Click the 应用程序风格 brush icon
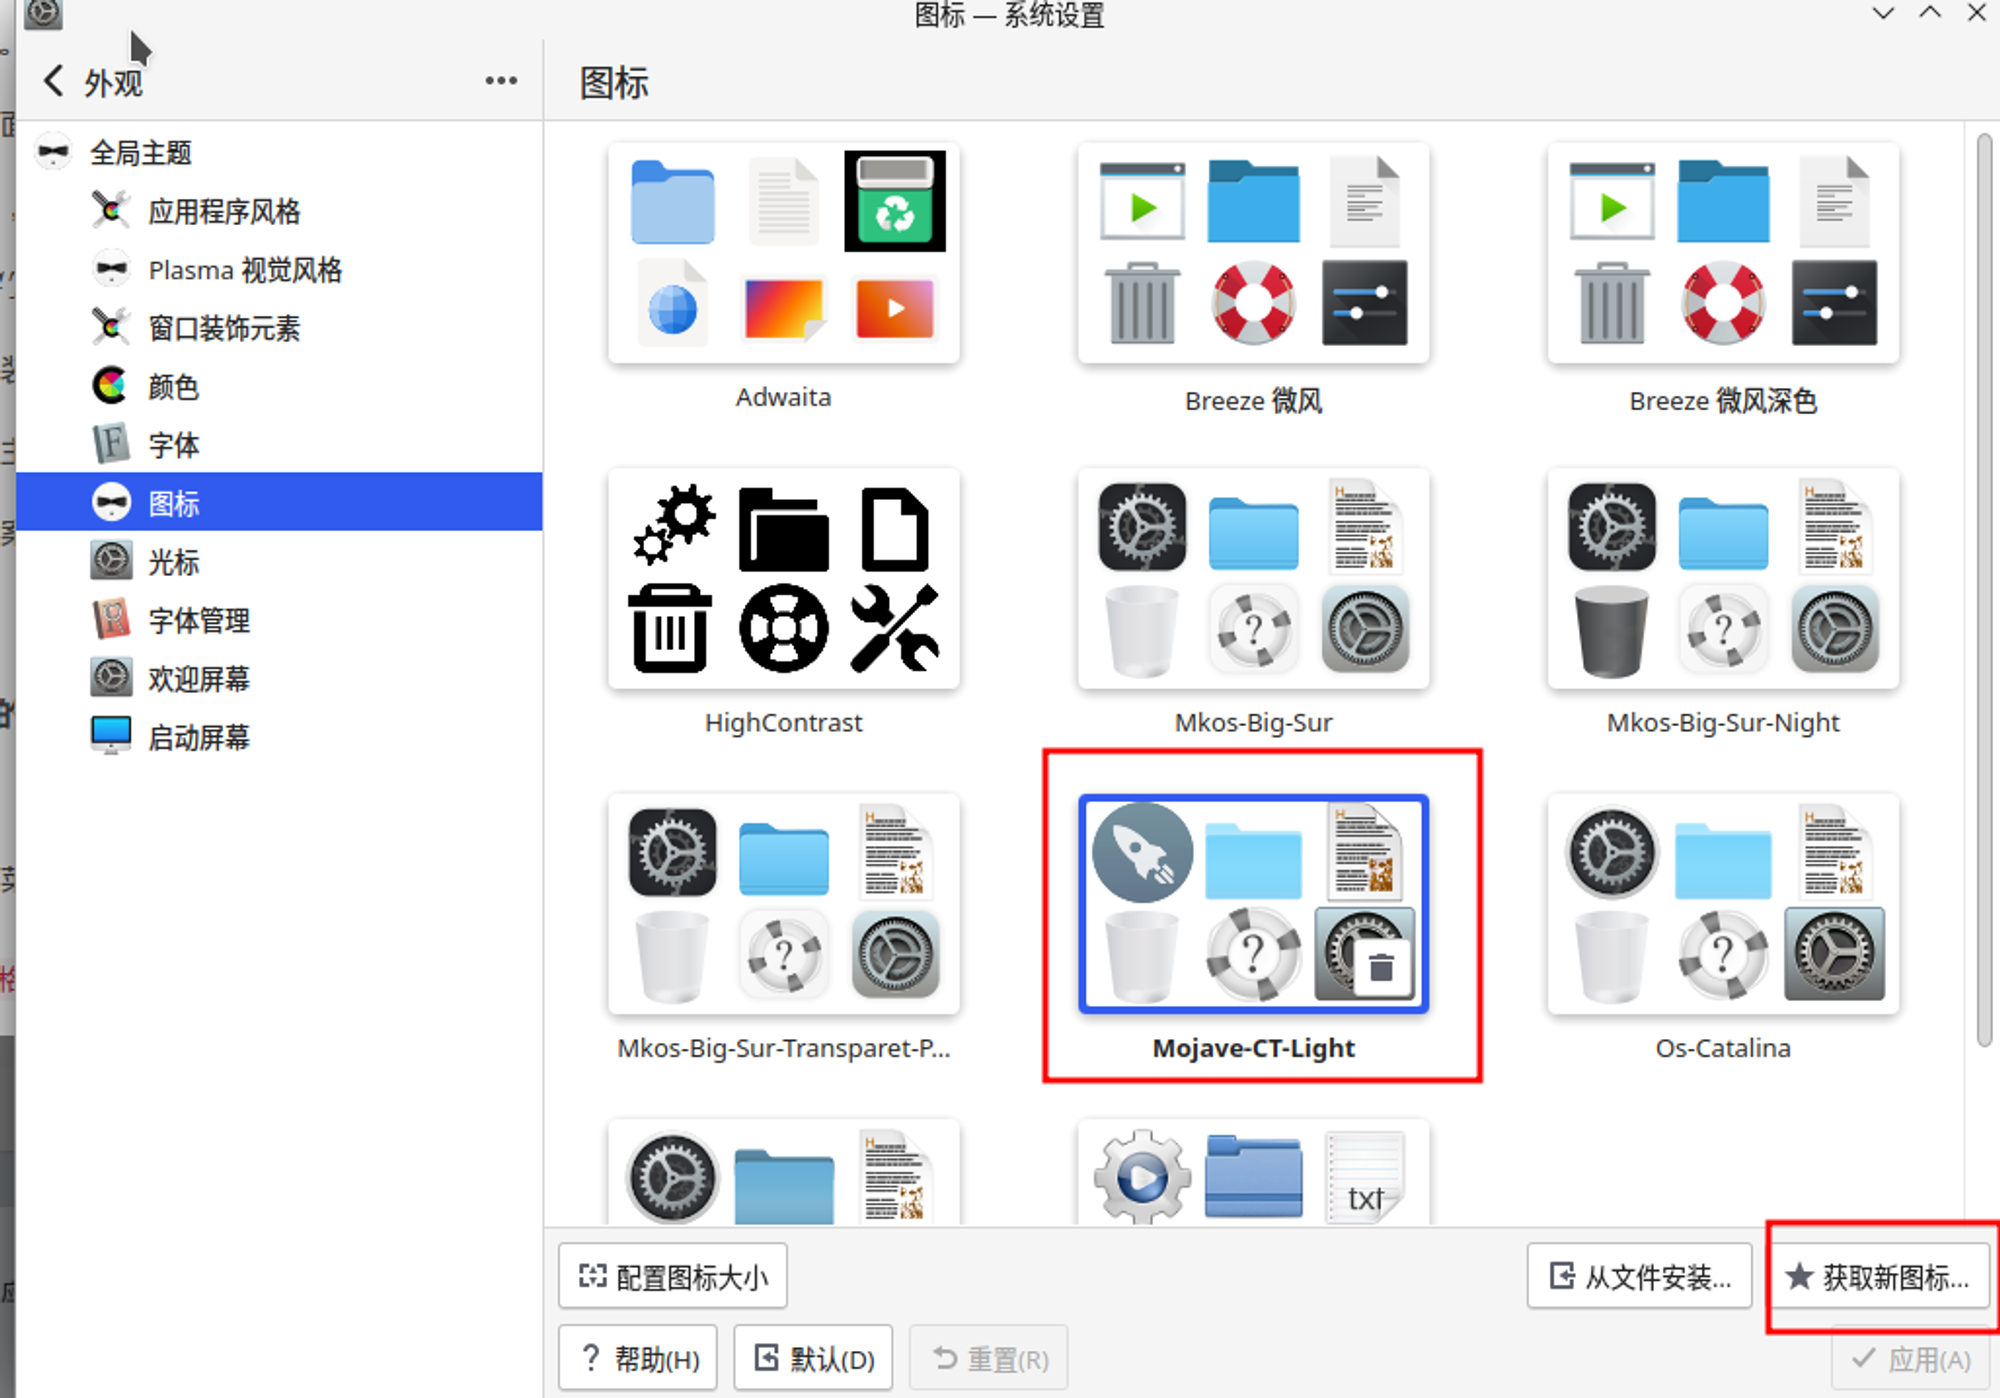The image size is (2000, 1398). click(111, 210)
